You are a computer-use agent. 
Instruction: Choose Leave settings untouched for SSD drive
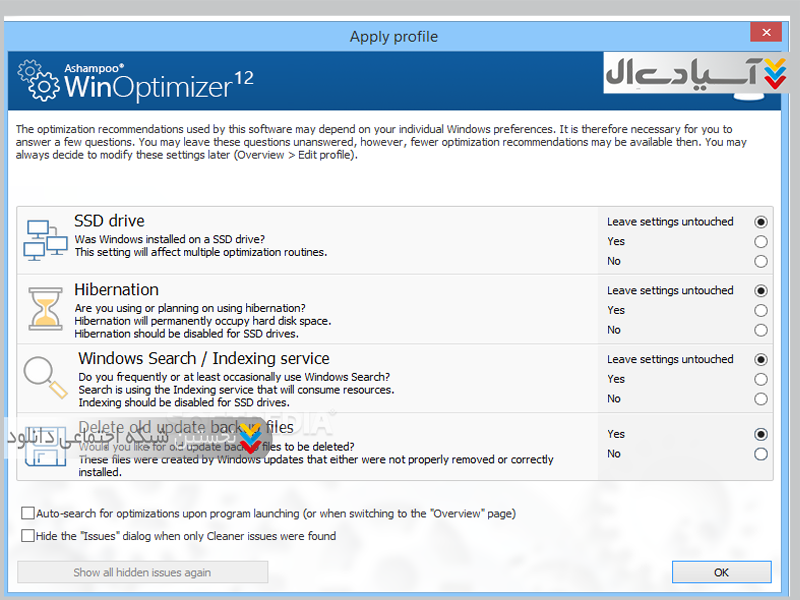(x=761, y=221)
